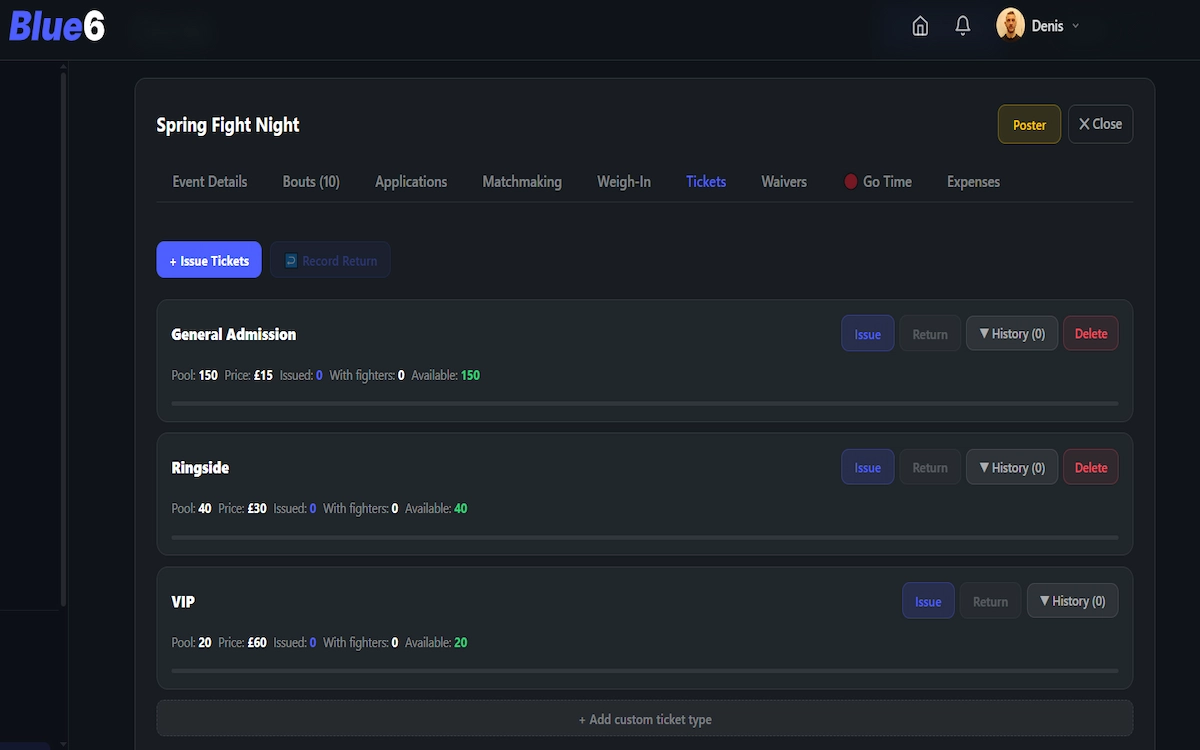The width and height of the screenshot is (1200, 750).
Task: Open the event Poster
Action: [1029, 125]
